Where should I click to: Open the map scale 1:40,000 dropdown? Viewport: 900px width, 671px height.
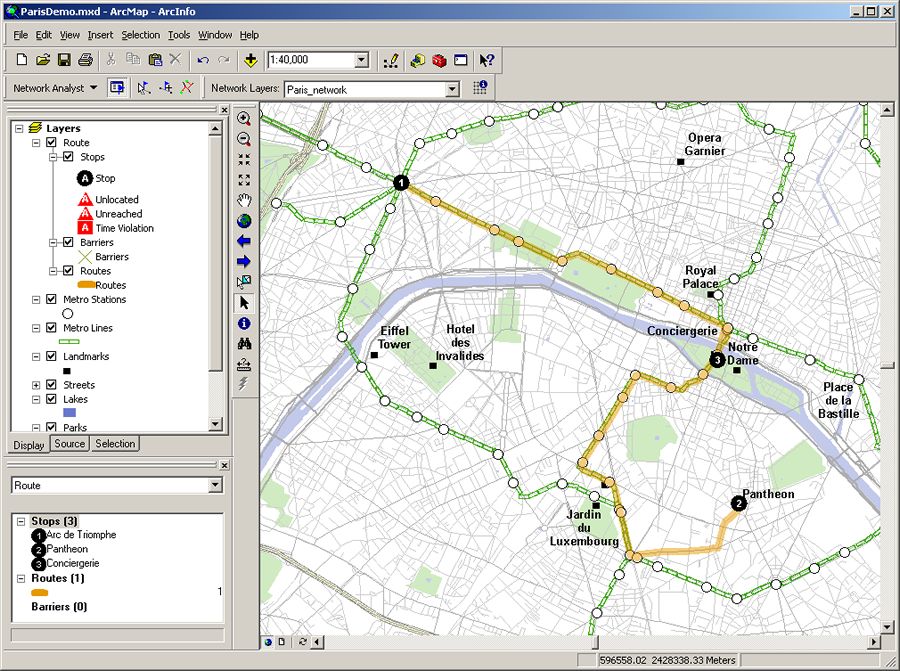[362, 60]
